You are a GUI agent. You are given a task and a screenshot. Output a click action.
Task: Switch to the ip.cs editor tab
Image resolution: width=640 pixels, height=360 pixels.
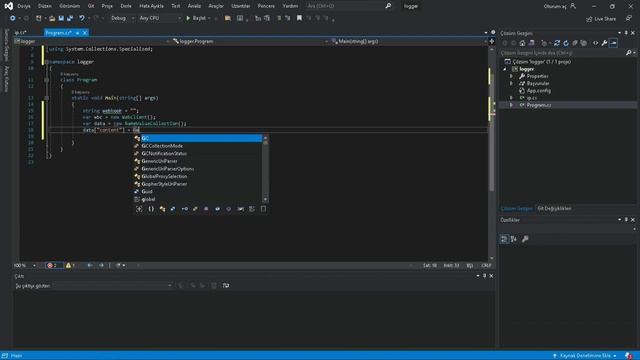(x=20, y=33)
